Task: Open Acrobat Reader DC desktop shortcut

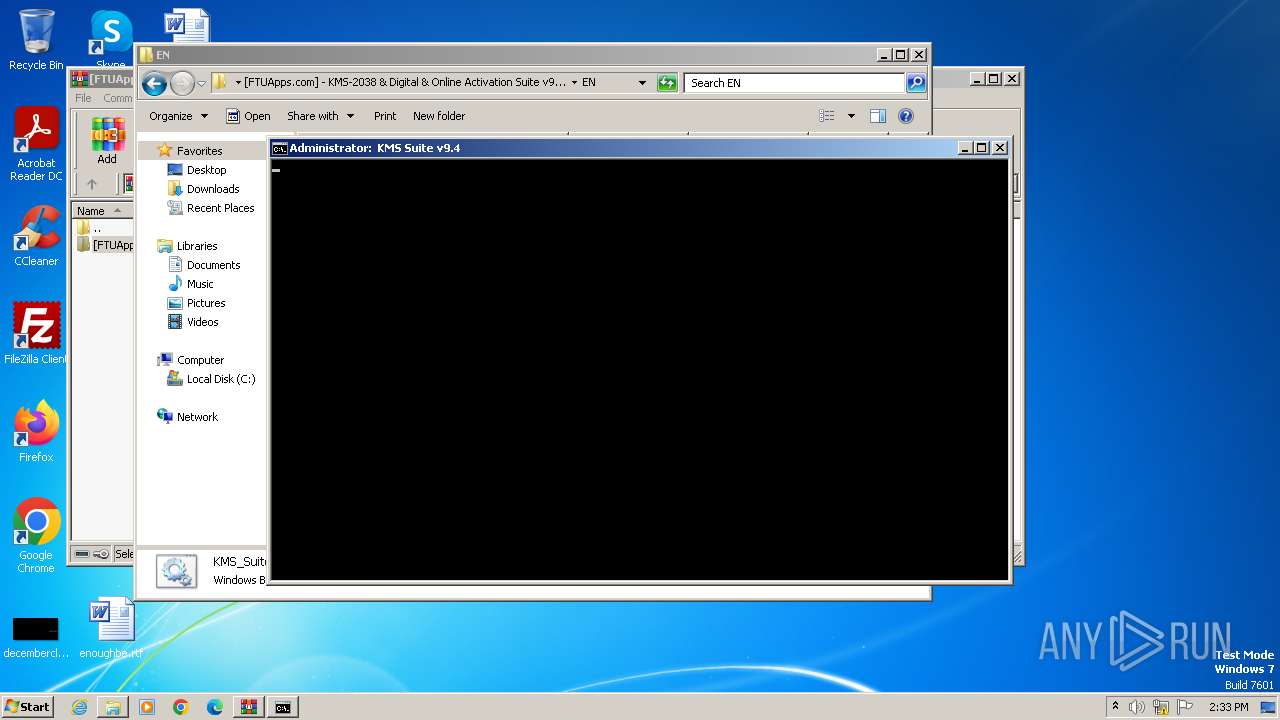Action: pyautogui.click(x=36, y=145)
